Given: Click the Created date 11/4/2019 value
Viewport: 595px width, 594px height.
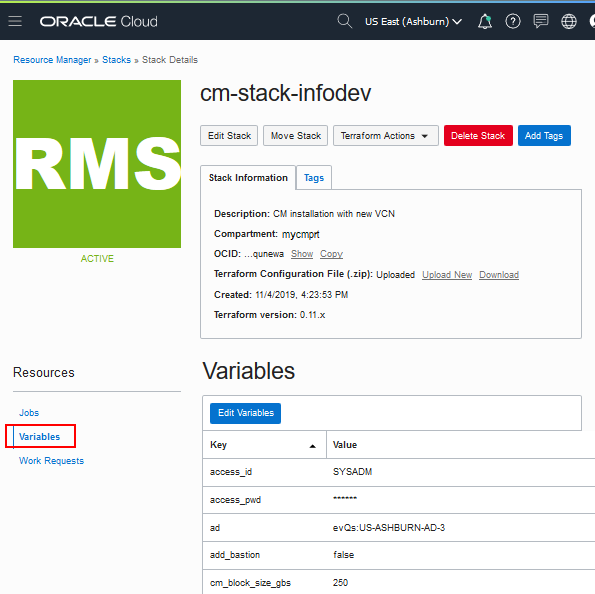Looking at the screenshot, I should pos(302,295).
